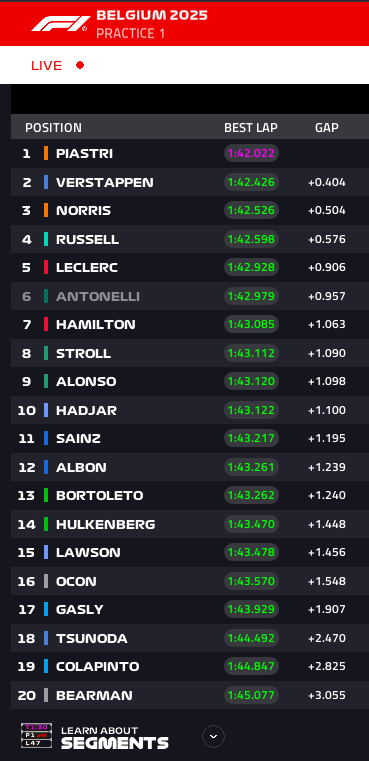The image size is (369, 761).
Task: Click Verstappen's best lap time badge
Action: [252, 182]
